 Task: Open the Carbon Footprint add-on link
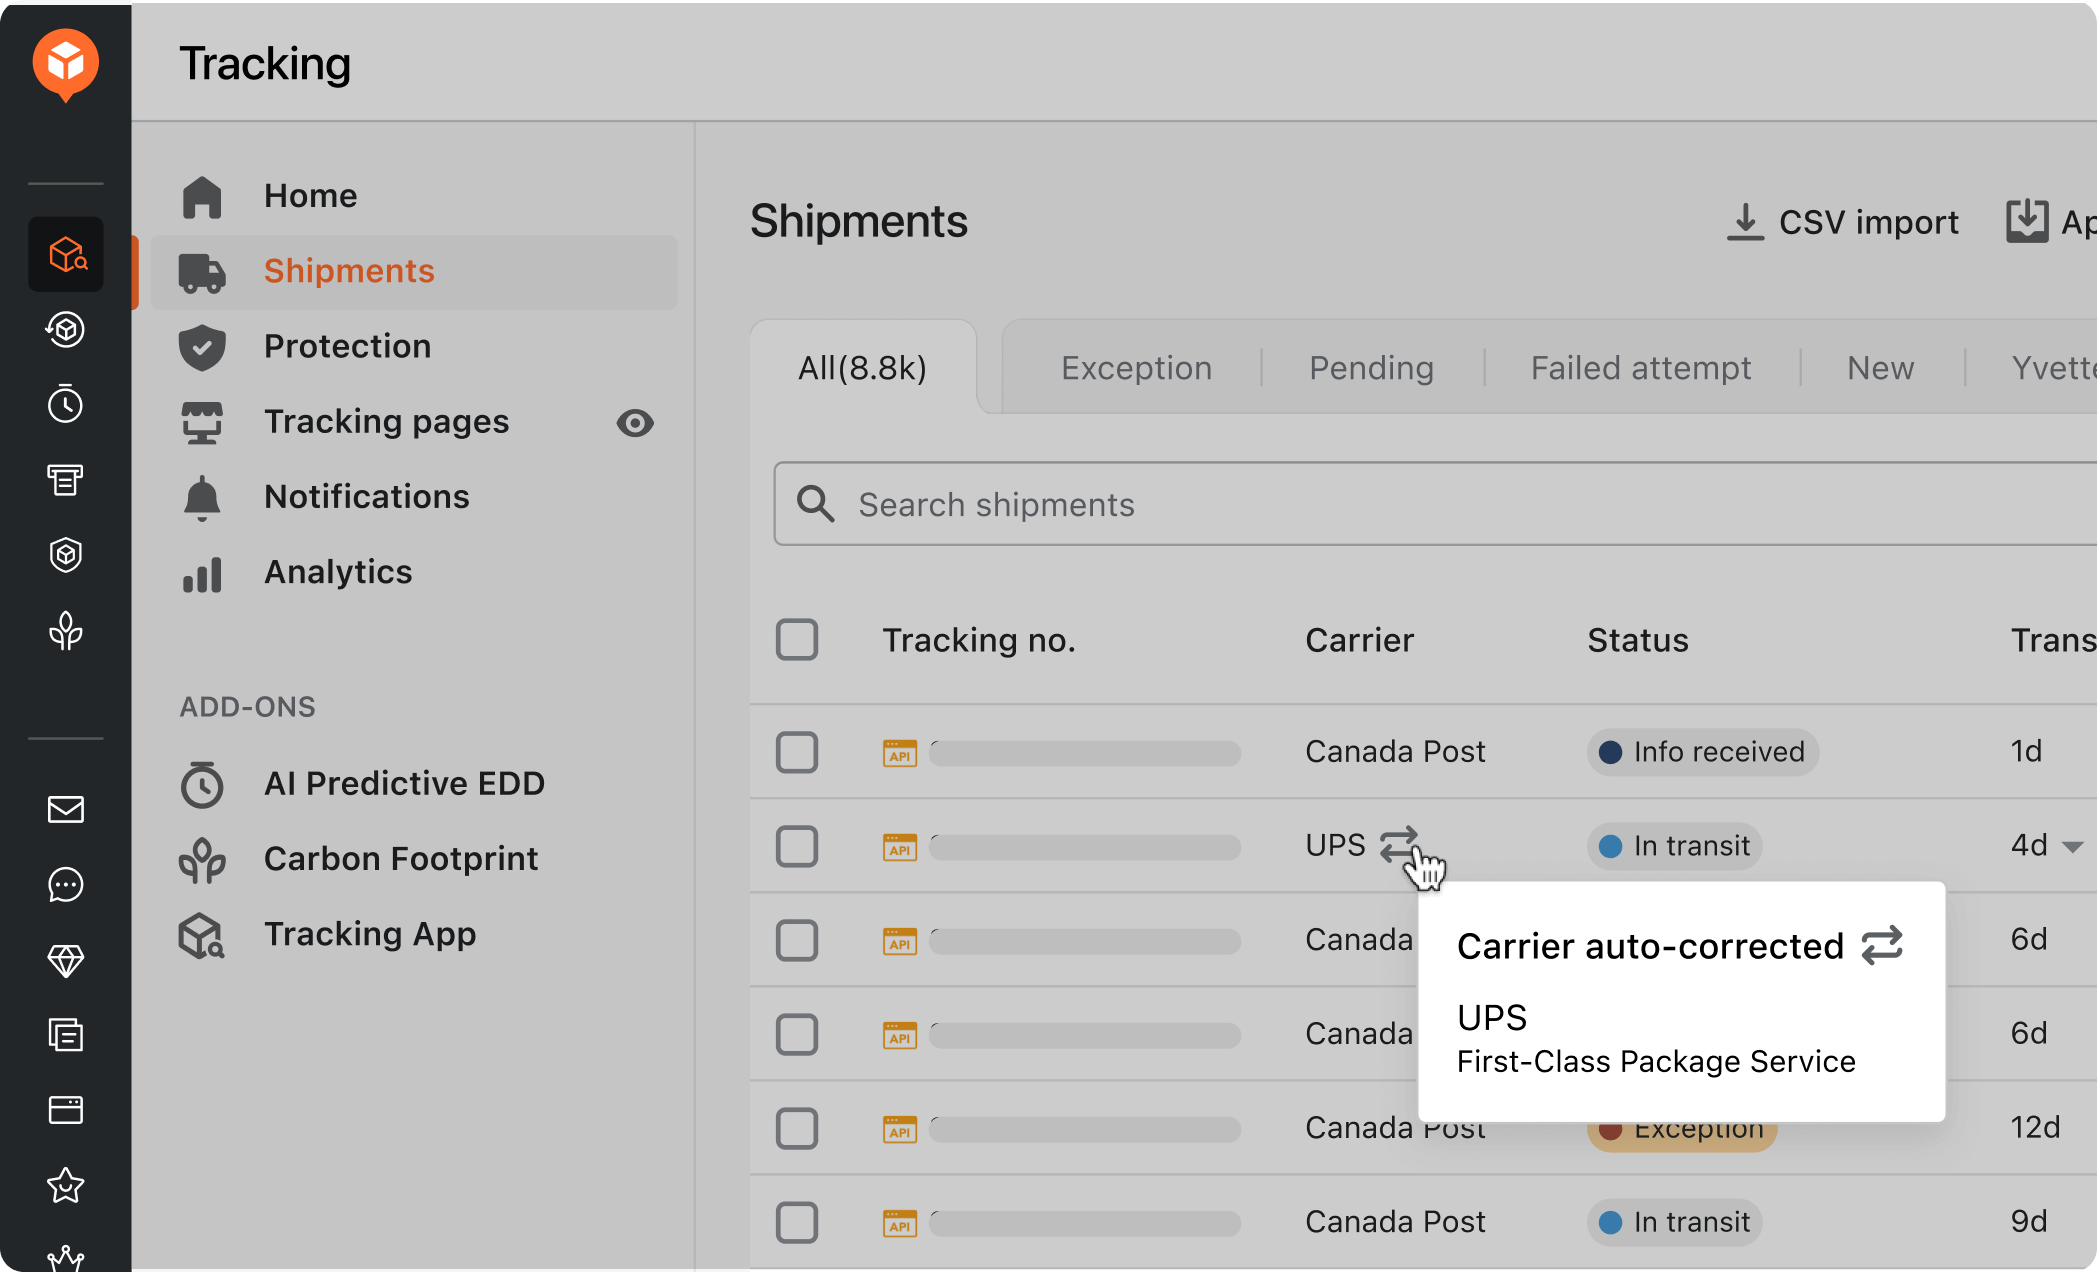point(401,859)
